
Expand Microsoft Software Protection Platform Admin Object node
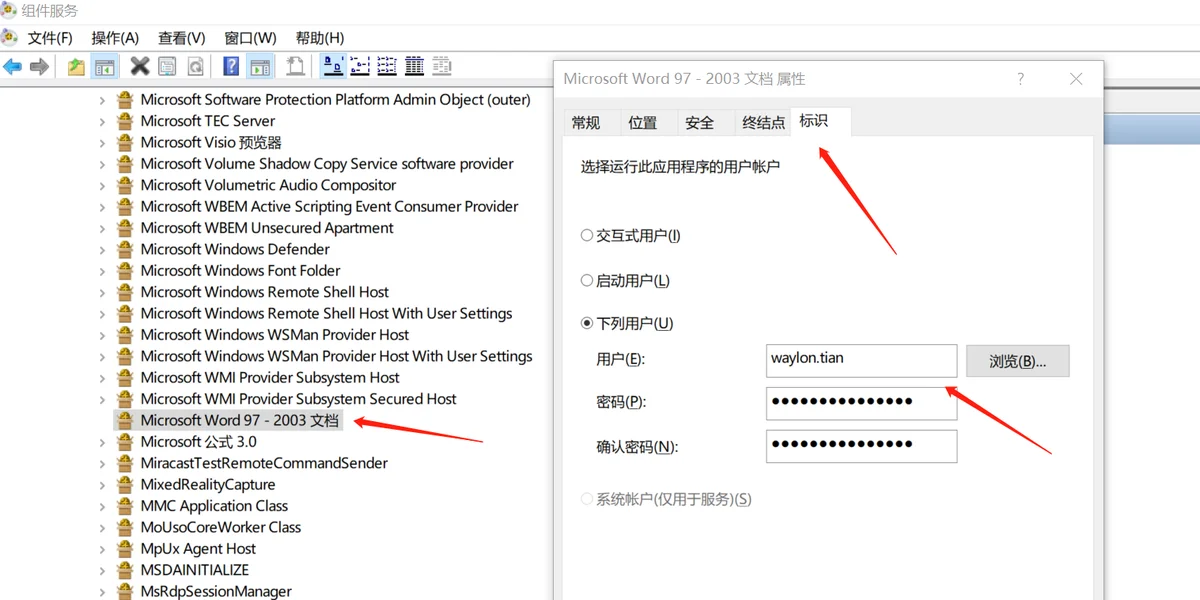pyautogui.click(x=102, y=100)
